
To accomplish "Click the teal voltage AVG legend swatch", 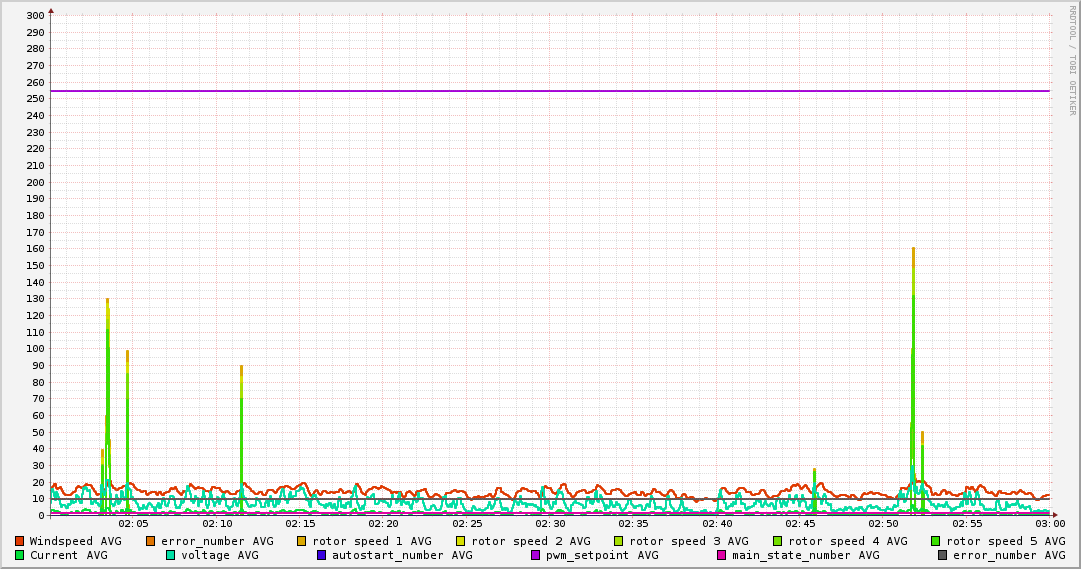I will [x=170, y=555].
